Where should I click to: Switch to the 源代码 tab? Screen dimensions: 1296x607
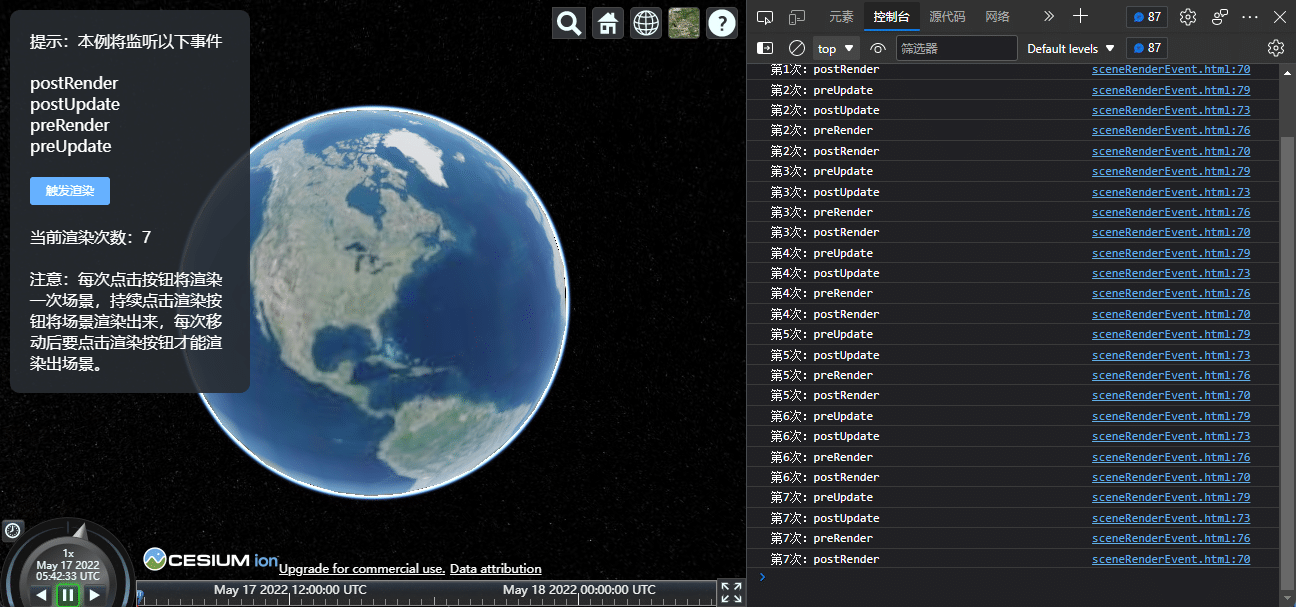pyautogui.click(x=947, y=17)
